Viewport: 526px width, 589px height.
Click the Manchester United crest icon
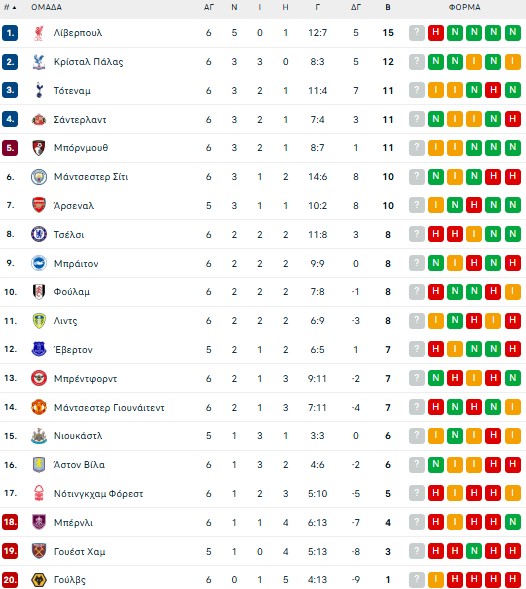click(x=39, y=407)
